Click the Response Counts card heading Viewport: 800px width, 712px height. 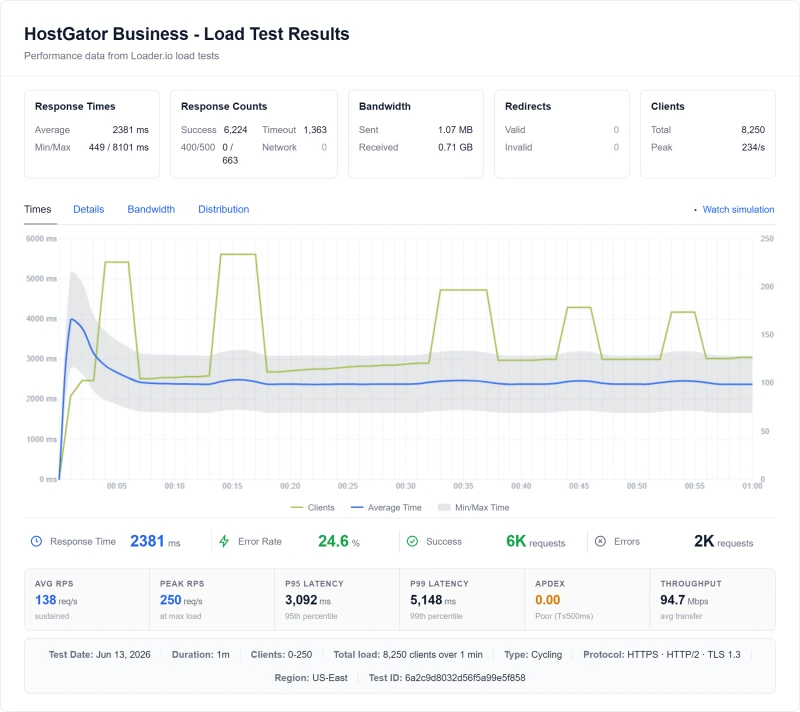pos(224,106)
